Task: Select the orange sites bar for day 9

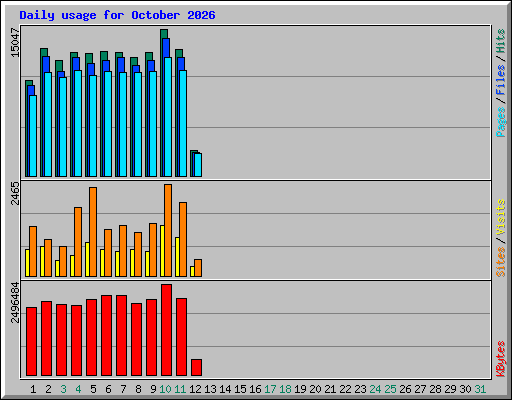Action: 153,250
